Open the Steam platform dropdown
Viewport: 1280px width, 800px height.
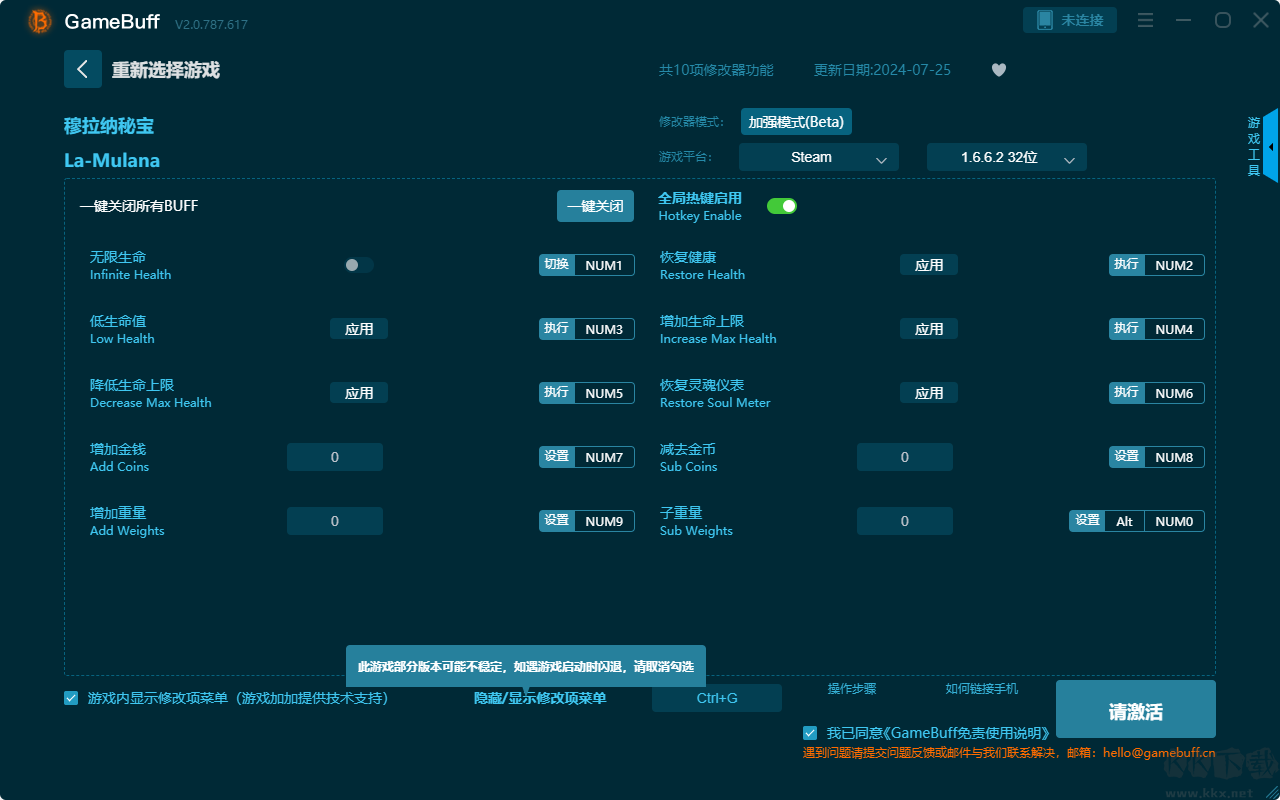(819, 157)
